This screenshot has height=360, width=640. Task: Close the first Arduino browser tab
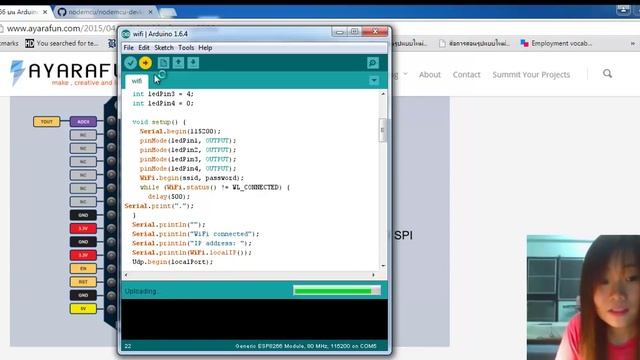[x=45, y=12]
